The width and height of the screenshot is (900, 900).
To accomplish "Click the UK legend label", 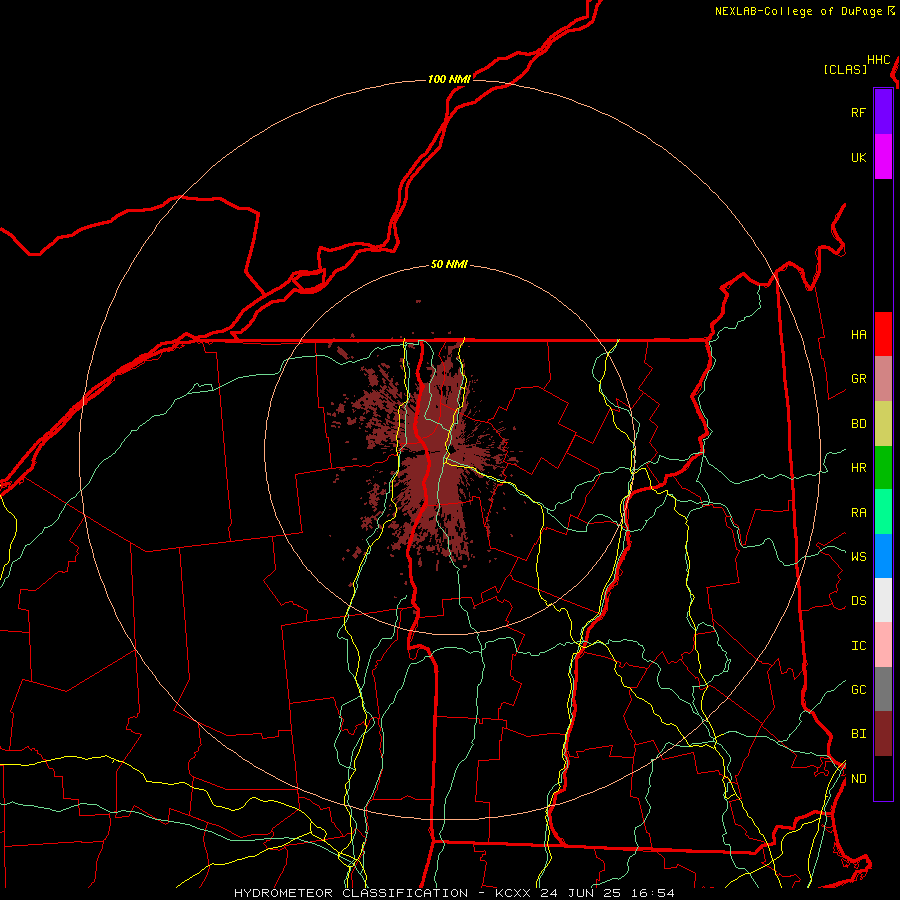I will pos(858,157).
